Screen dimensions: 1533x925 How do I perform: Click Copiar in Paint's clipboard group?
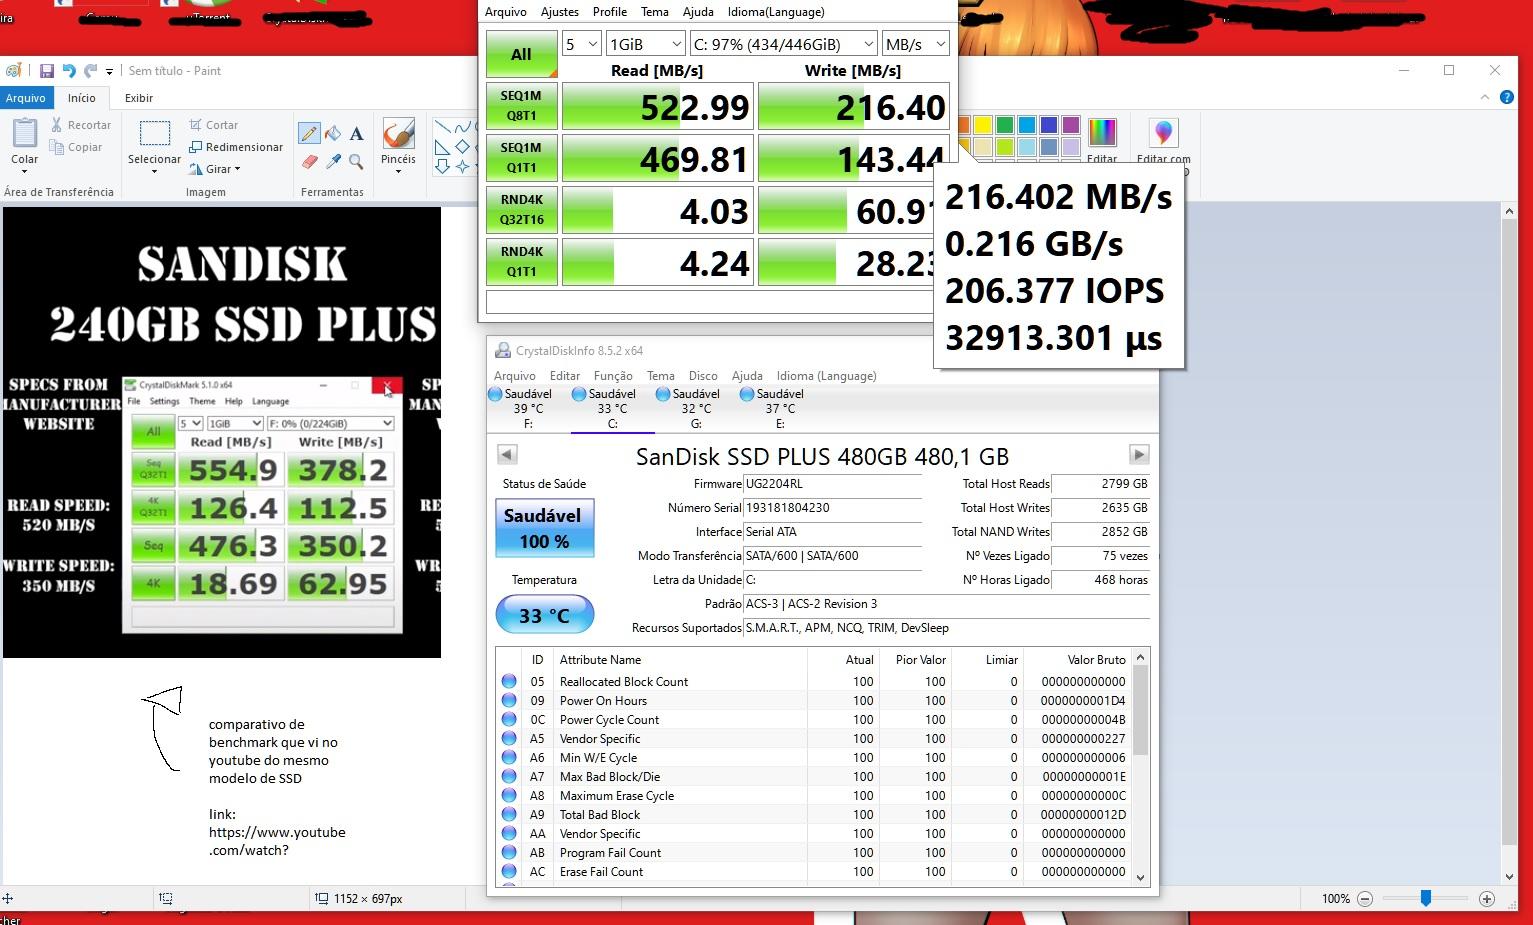[x=75, y=147]
